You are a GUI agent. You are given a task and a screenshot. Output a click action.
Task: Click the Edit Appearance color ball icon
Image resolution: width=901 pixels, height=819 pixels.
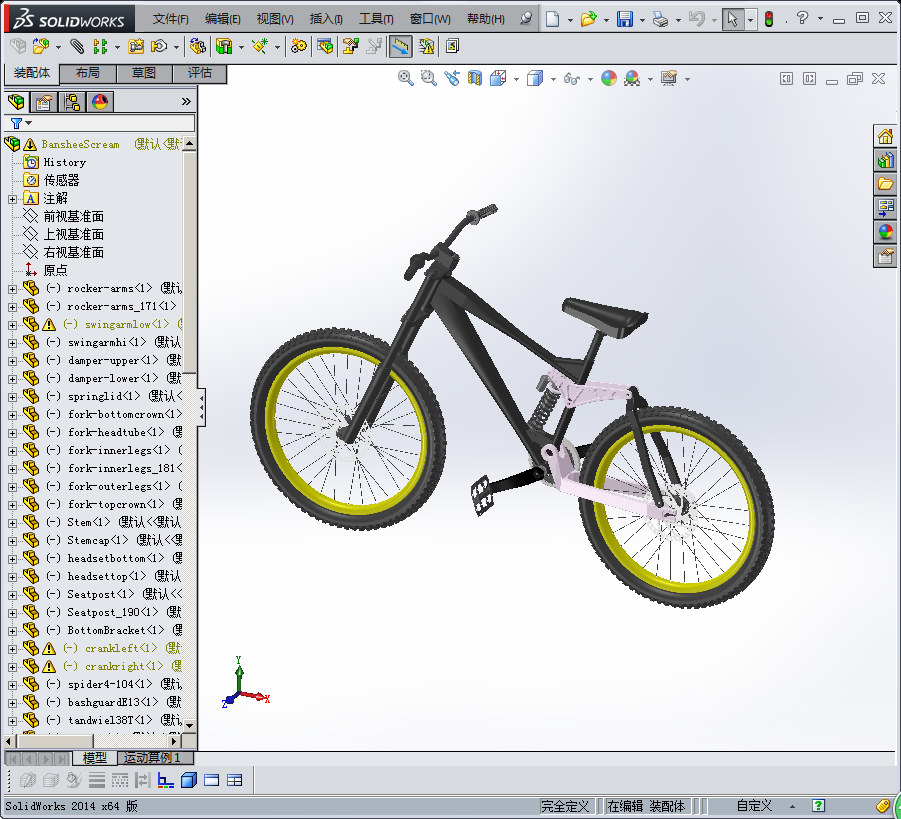point(609,78)
